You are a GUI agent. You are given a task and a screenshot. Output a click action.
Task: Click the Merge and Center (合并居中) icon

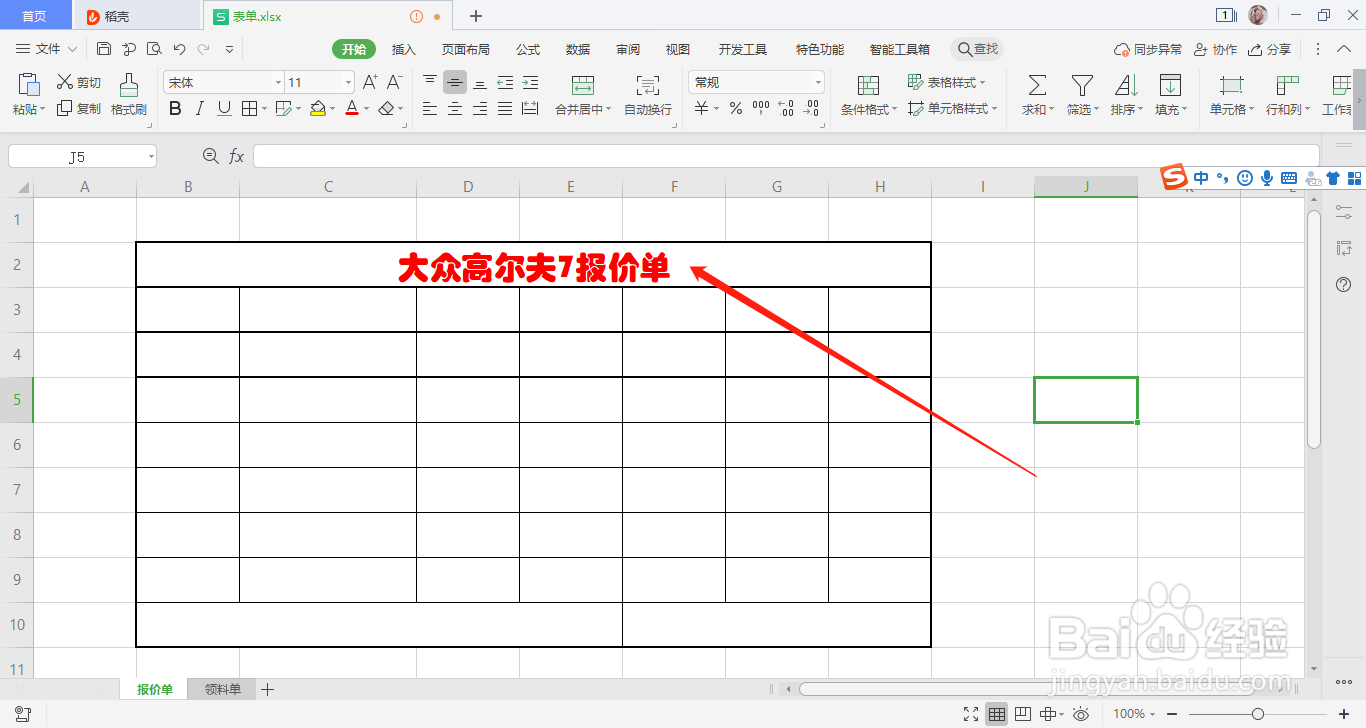point(583,85)
